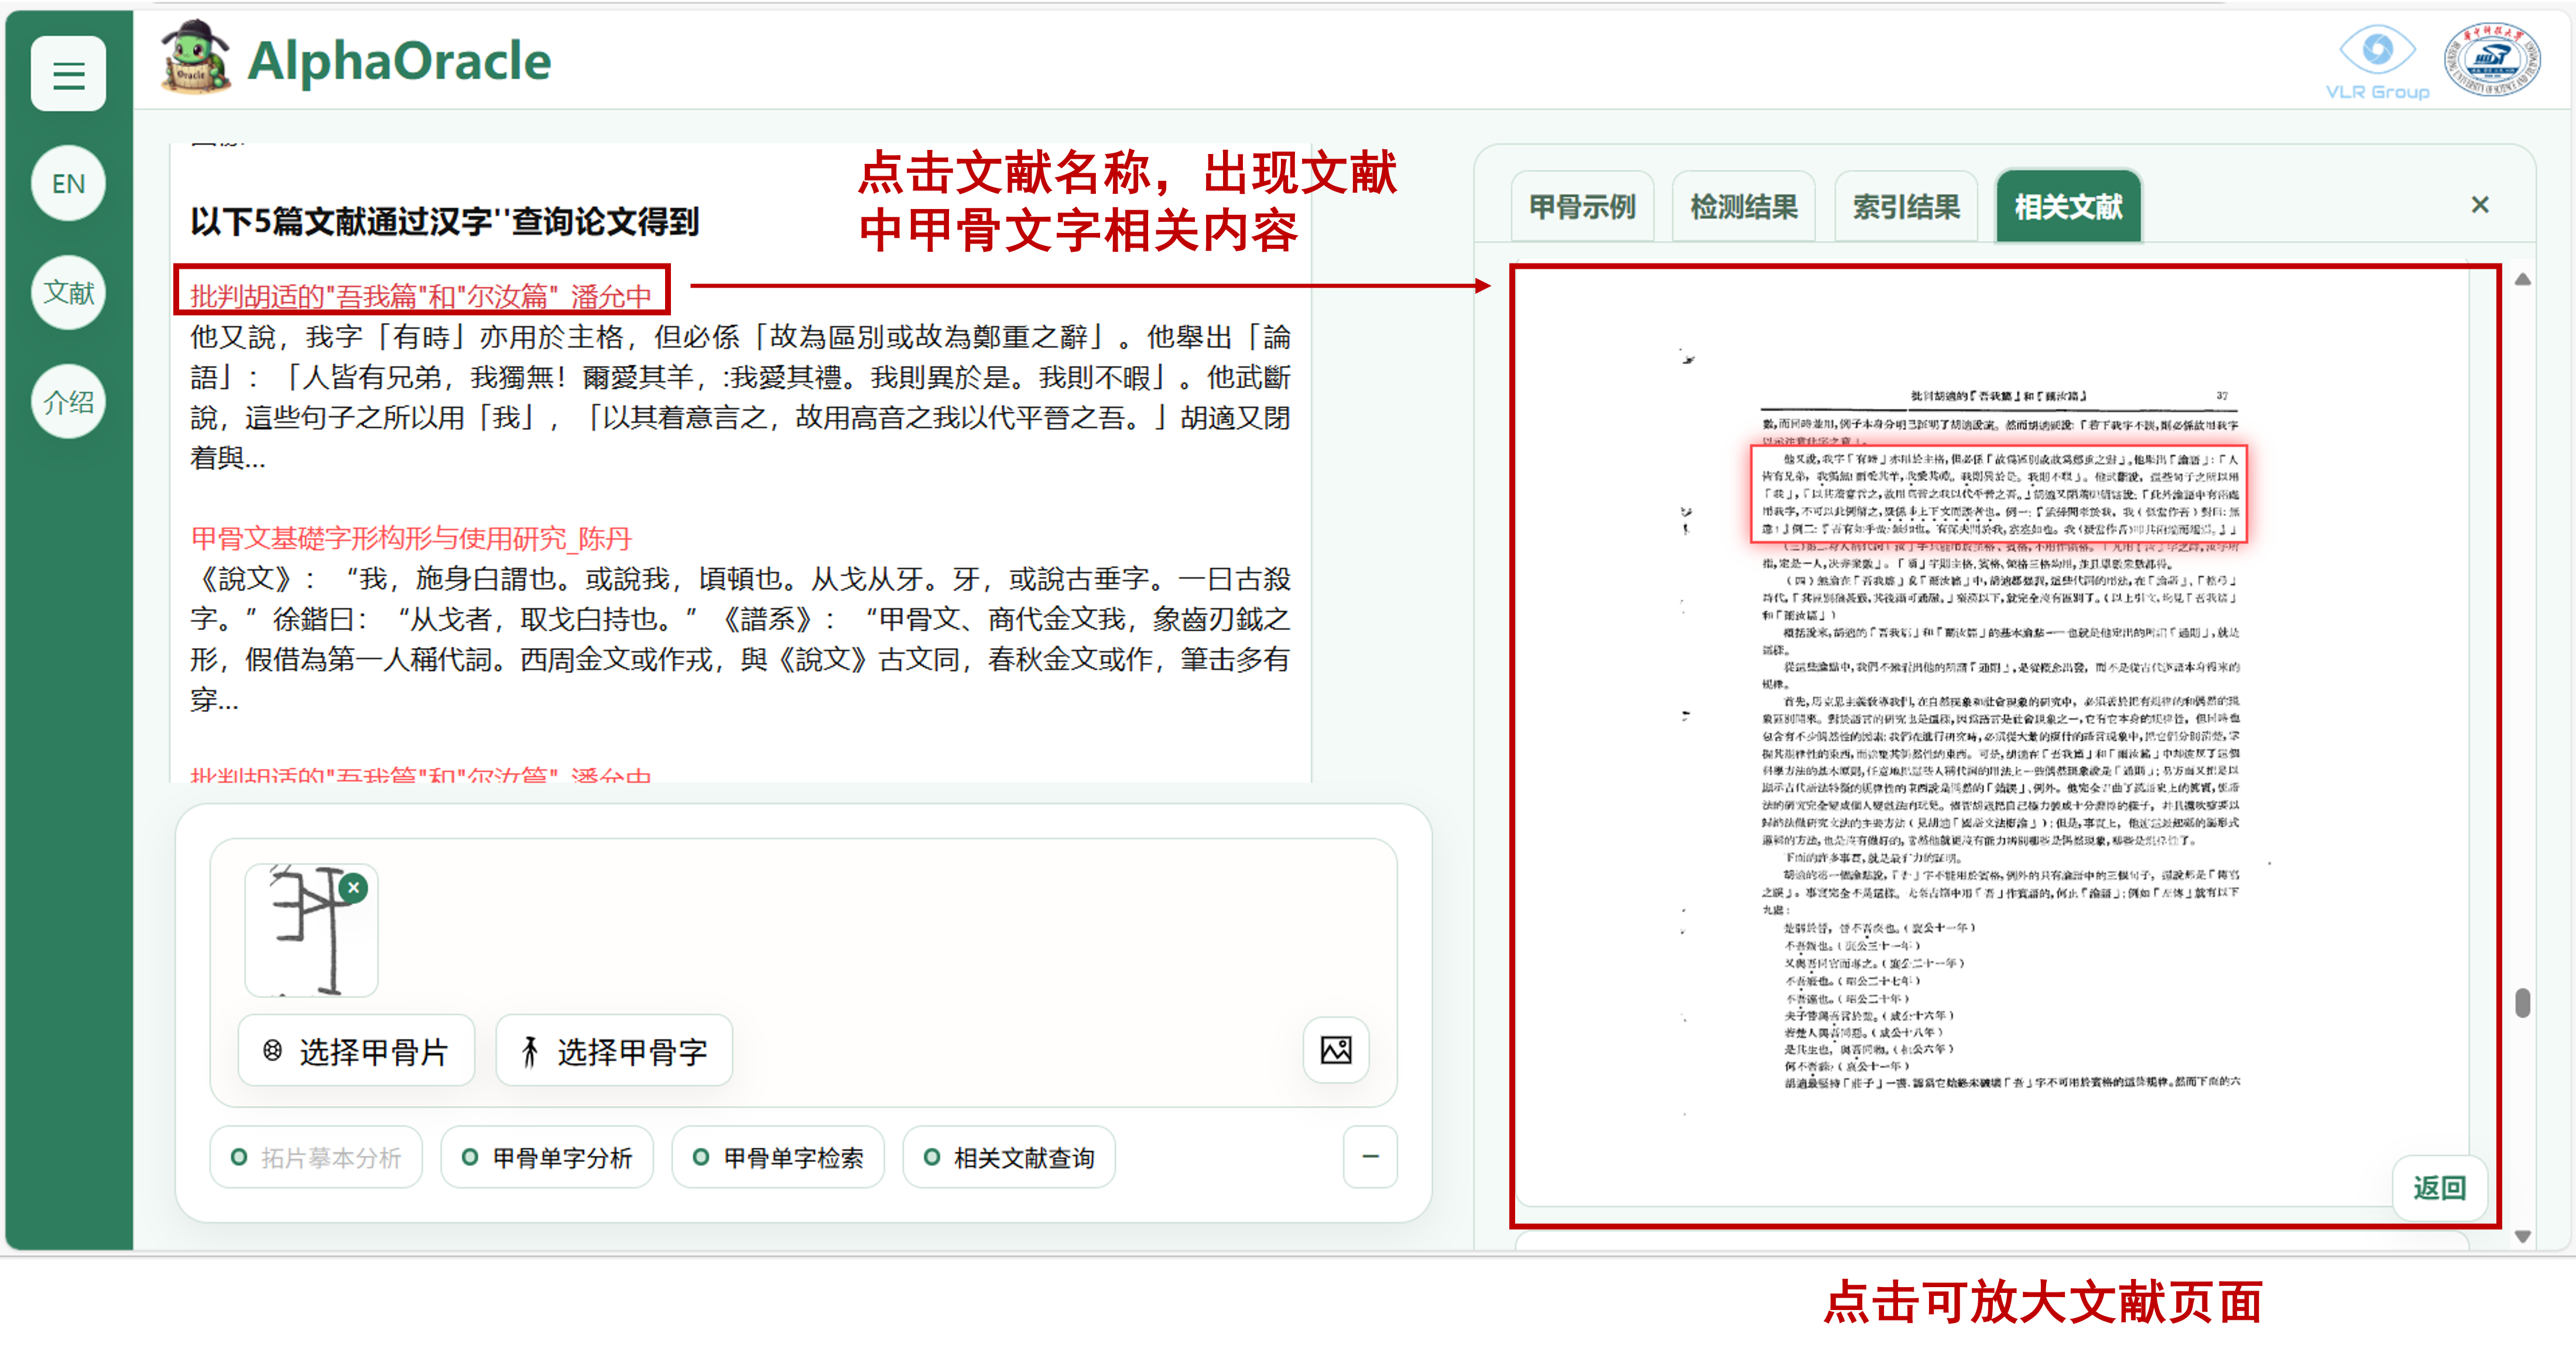This screenshot has height=1358, width=2576.
Task: Switch to the 甲骨示例 tab
Action: (x=1582, y=207)
